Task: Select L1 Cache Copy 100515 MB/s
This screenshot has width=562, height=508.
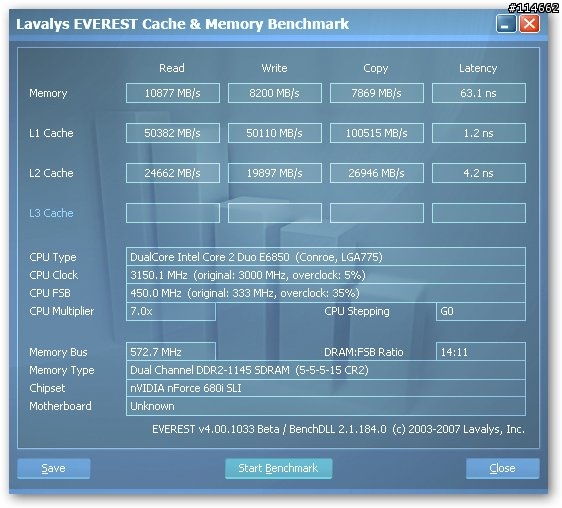Action: pyautogui.click(x=377, y=133)
